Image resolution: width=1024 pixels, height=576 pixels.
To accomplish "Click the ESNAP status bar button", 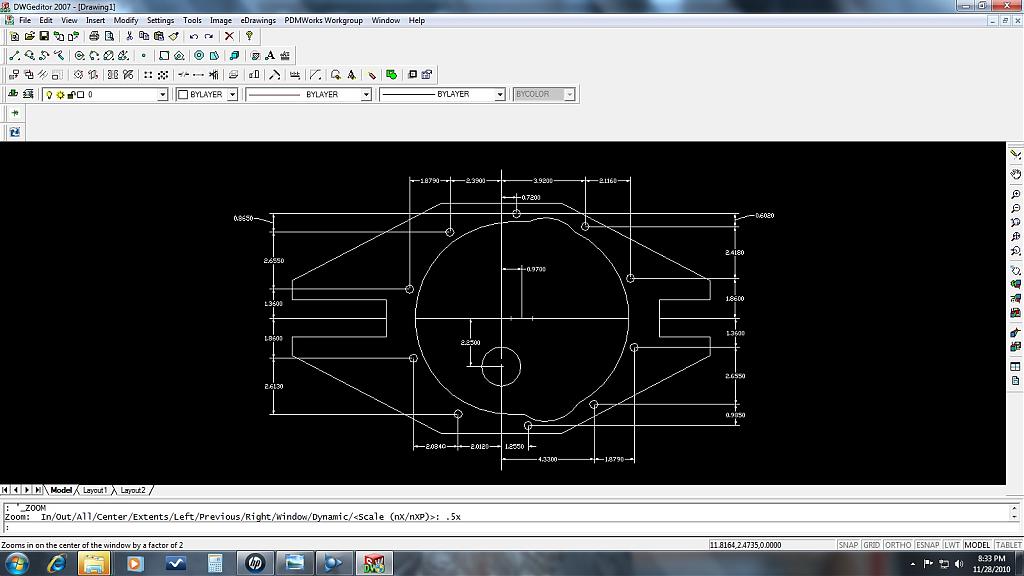I will [927, 545].
